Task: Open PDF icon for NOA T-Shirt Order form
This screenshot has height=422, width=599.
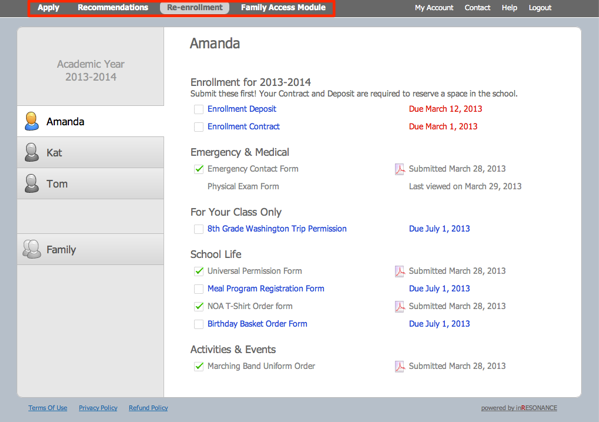Action: click(399, 306)
